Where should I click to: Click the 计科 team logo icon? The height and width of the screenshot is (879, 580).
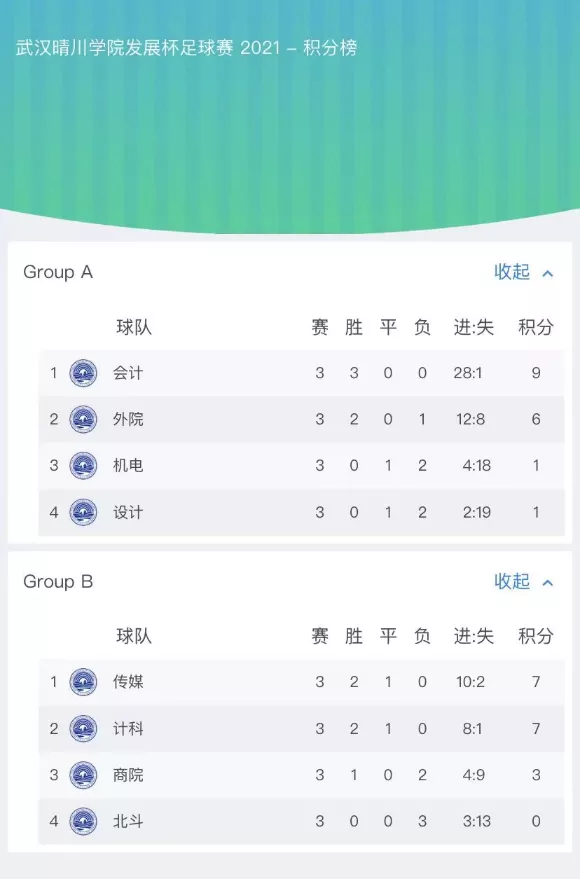(x=83, y=729)
